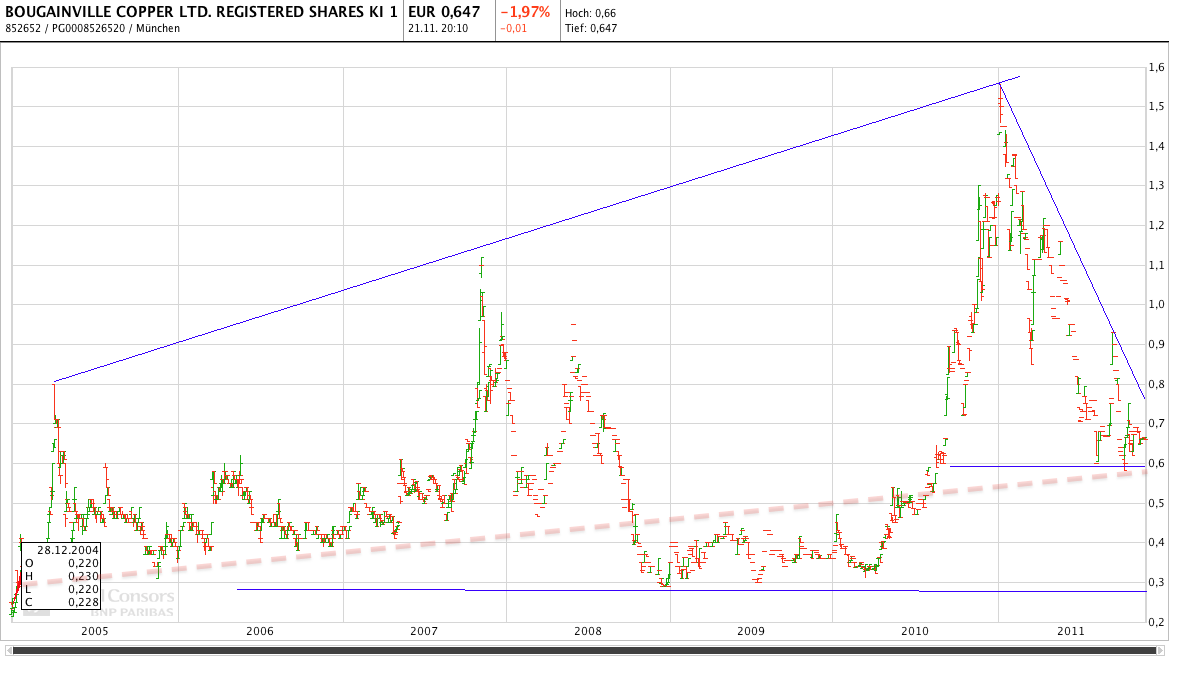Image resolution: width=1197 pixels, height=691 pixels.
Task: Click the y-axis label '0,7'
Action: click(x=1157, y=423)
